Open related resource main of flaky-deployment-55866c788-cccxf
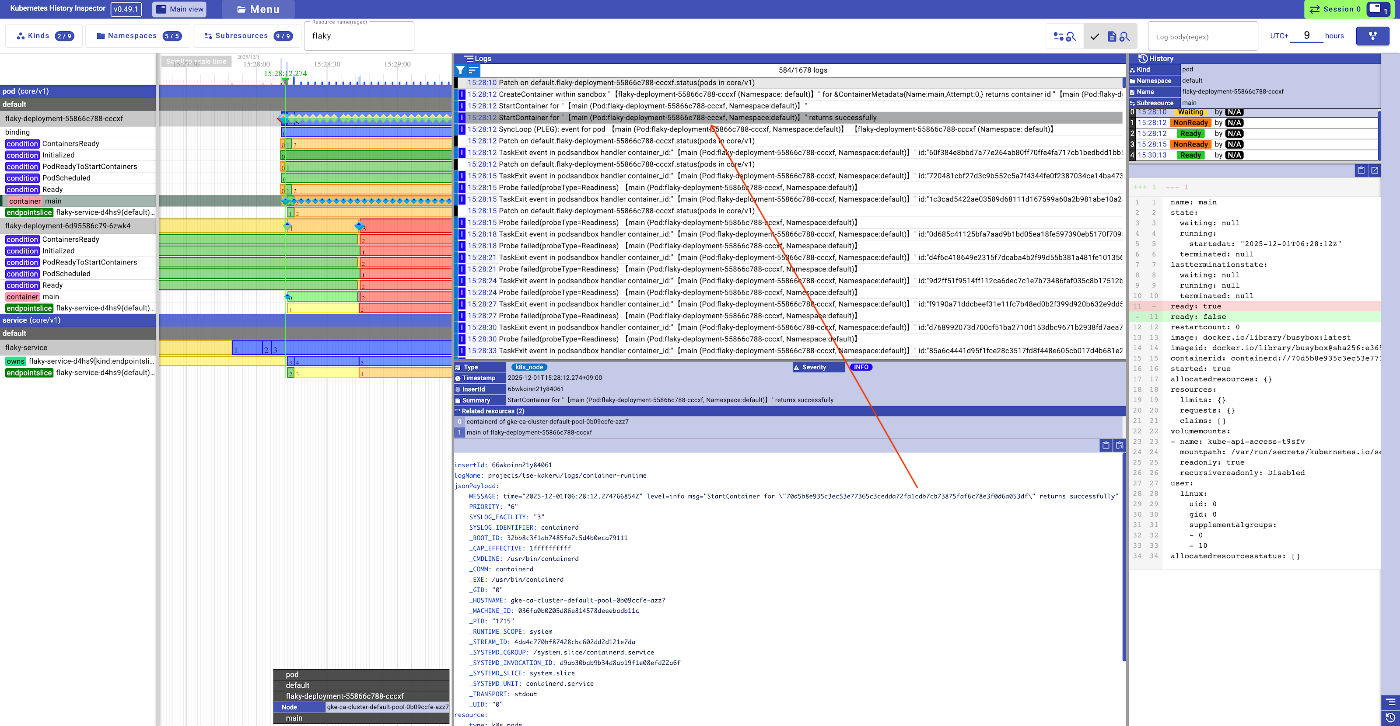Viewport: 1400px width, 726px height. pyautogui.click(x=790, y=433)
